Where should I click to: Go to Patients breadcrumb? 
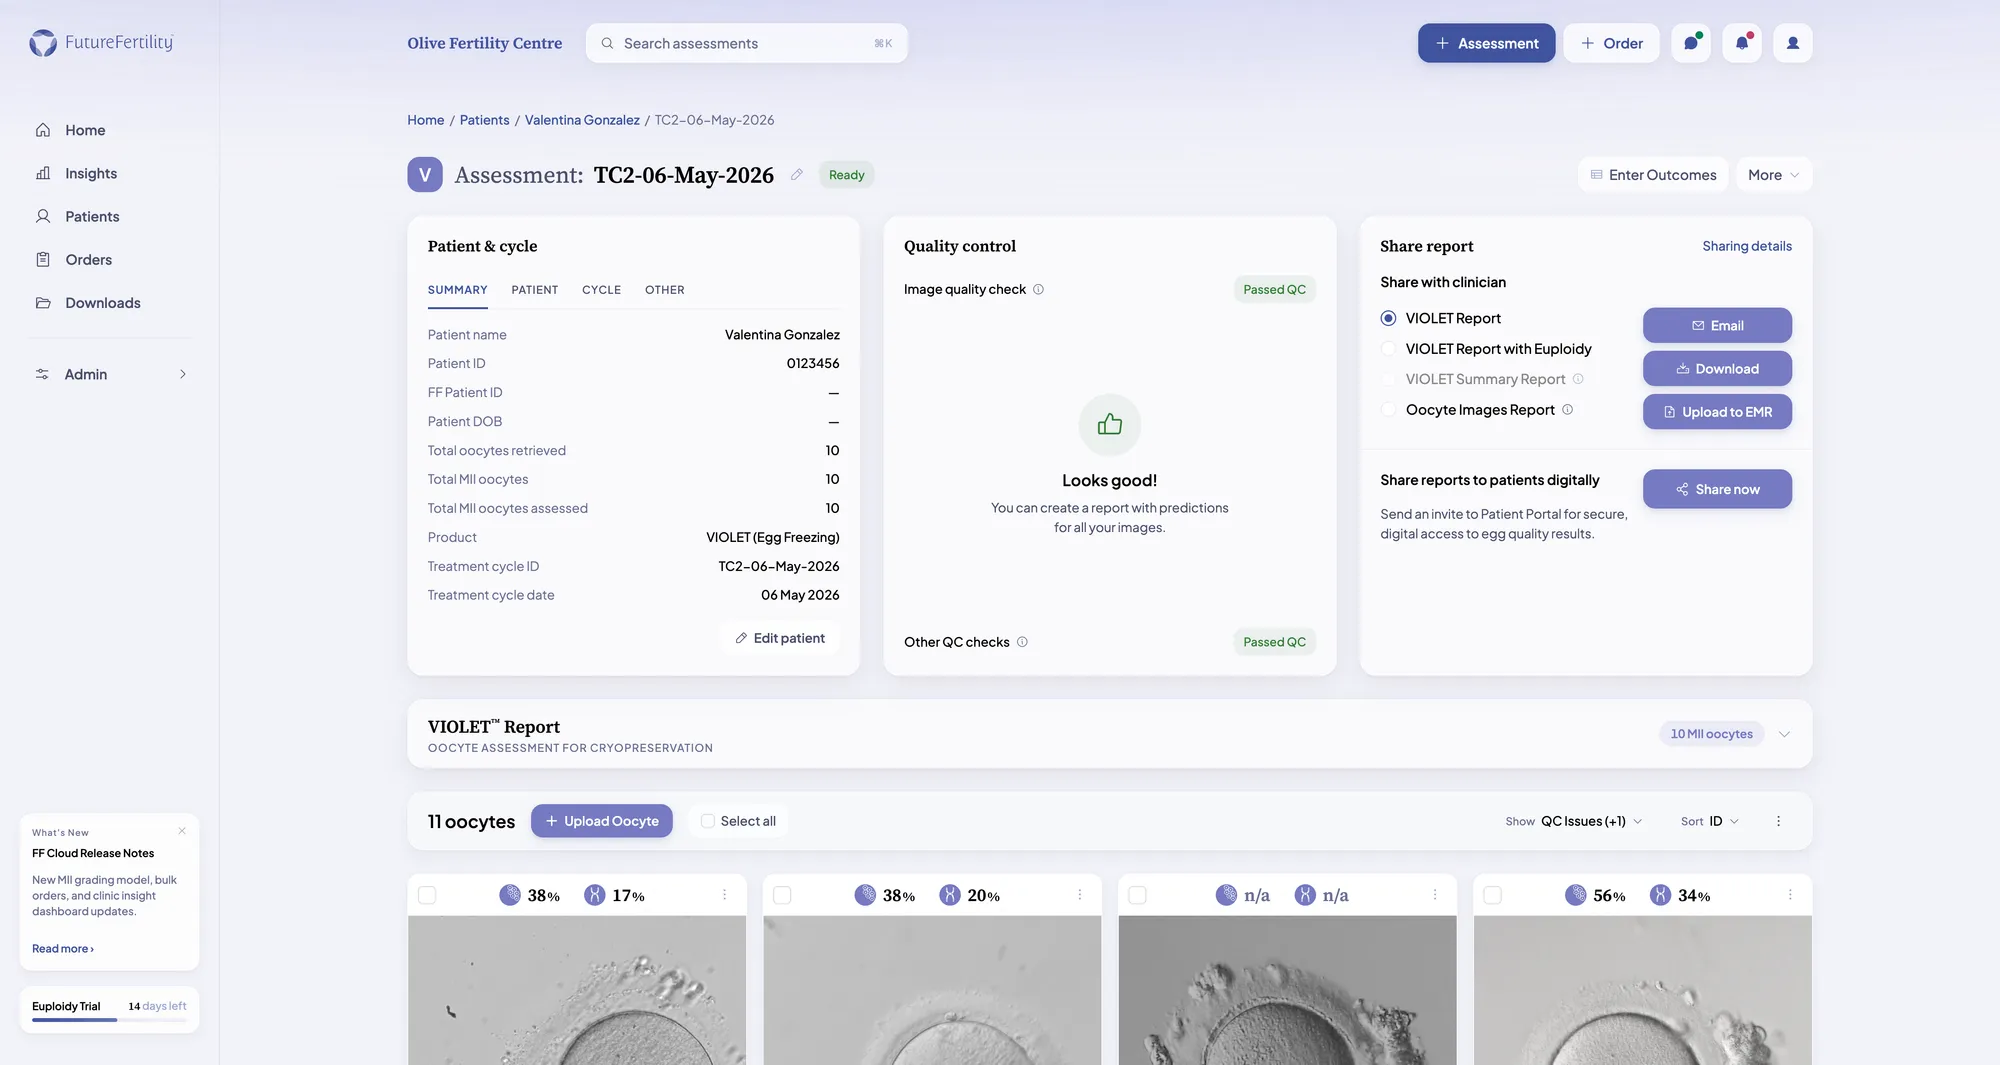tap(484, 120)
